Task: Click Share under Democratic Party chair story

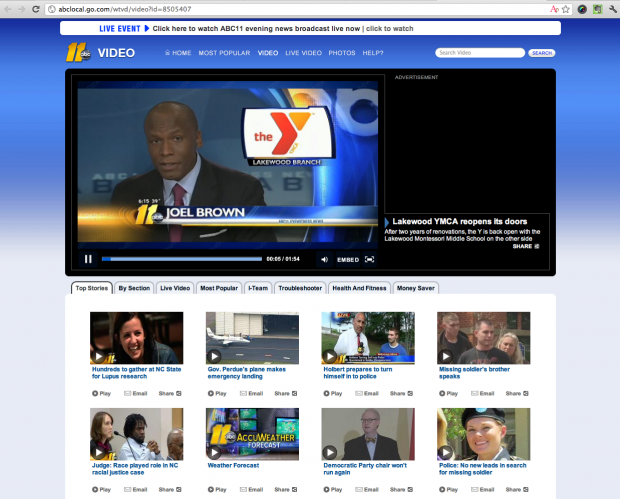Action: pyautogui.click(x=401, y=490)
